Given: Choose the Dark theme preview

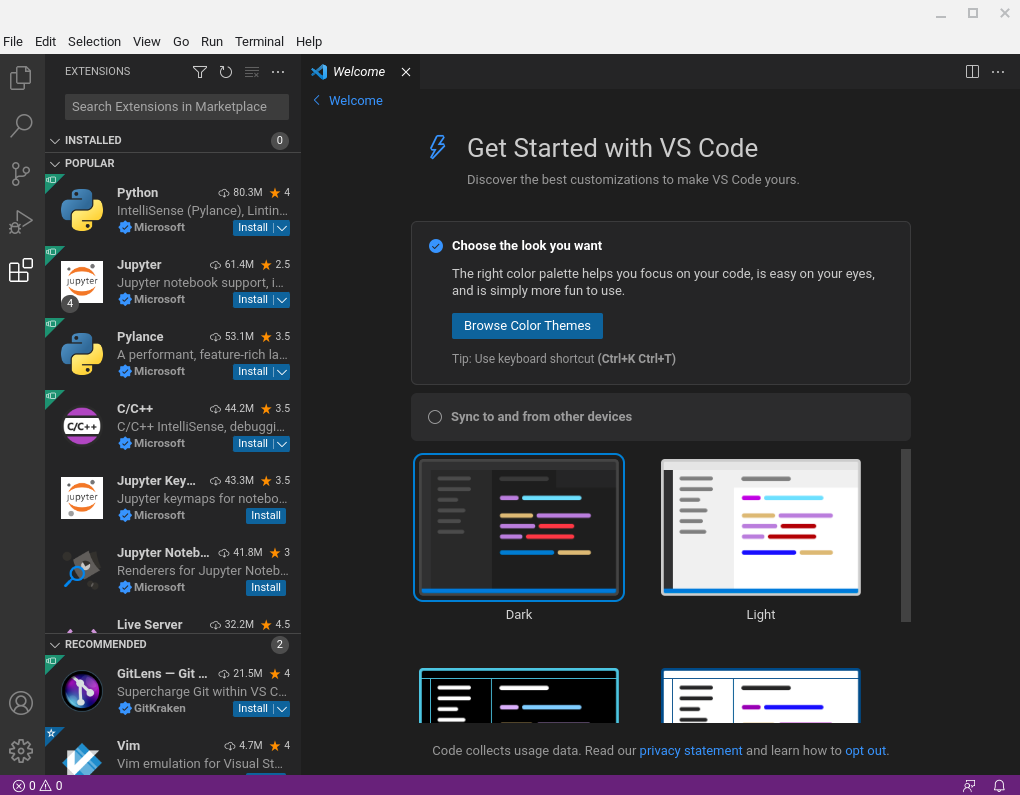Looking at the screenshot, I should (518, 528).
